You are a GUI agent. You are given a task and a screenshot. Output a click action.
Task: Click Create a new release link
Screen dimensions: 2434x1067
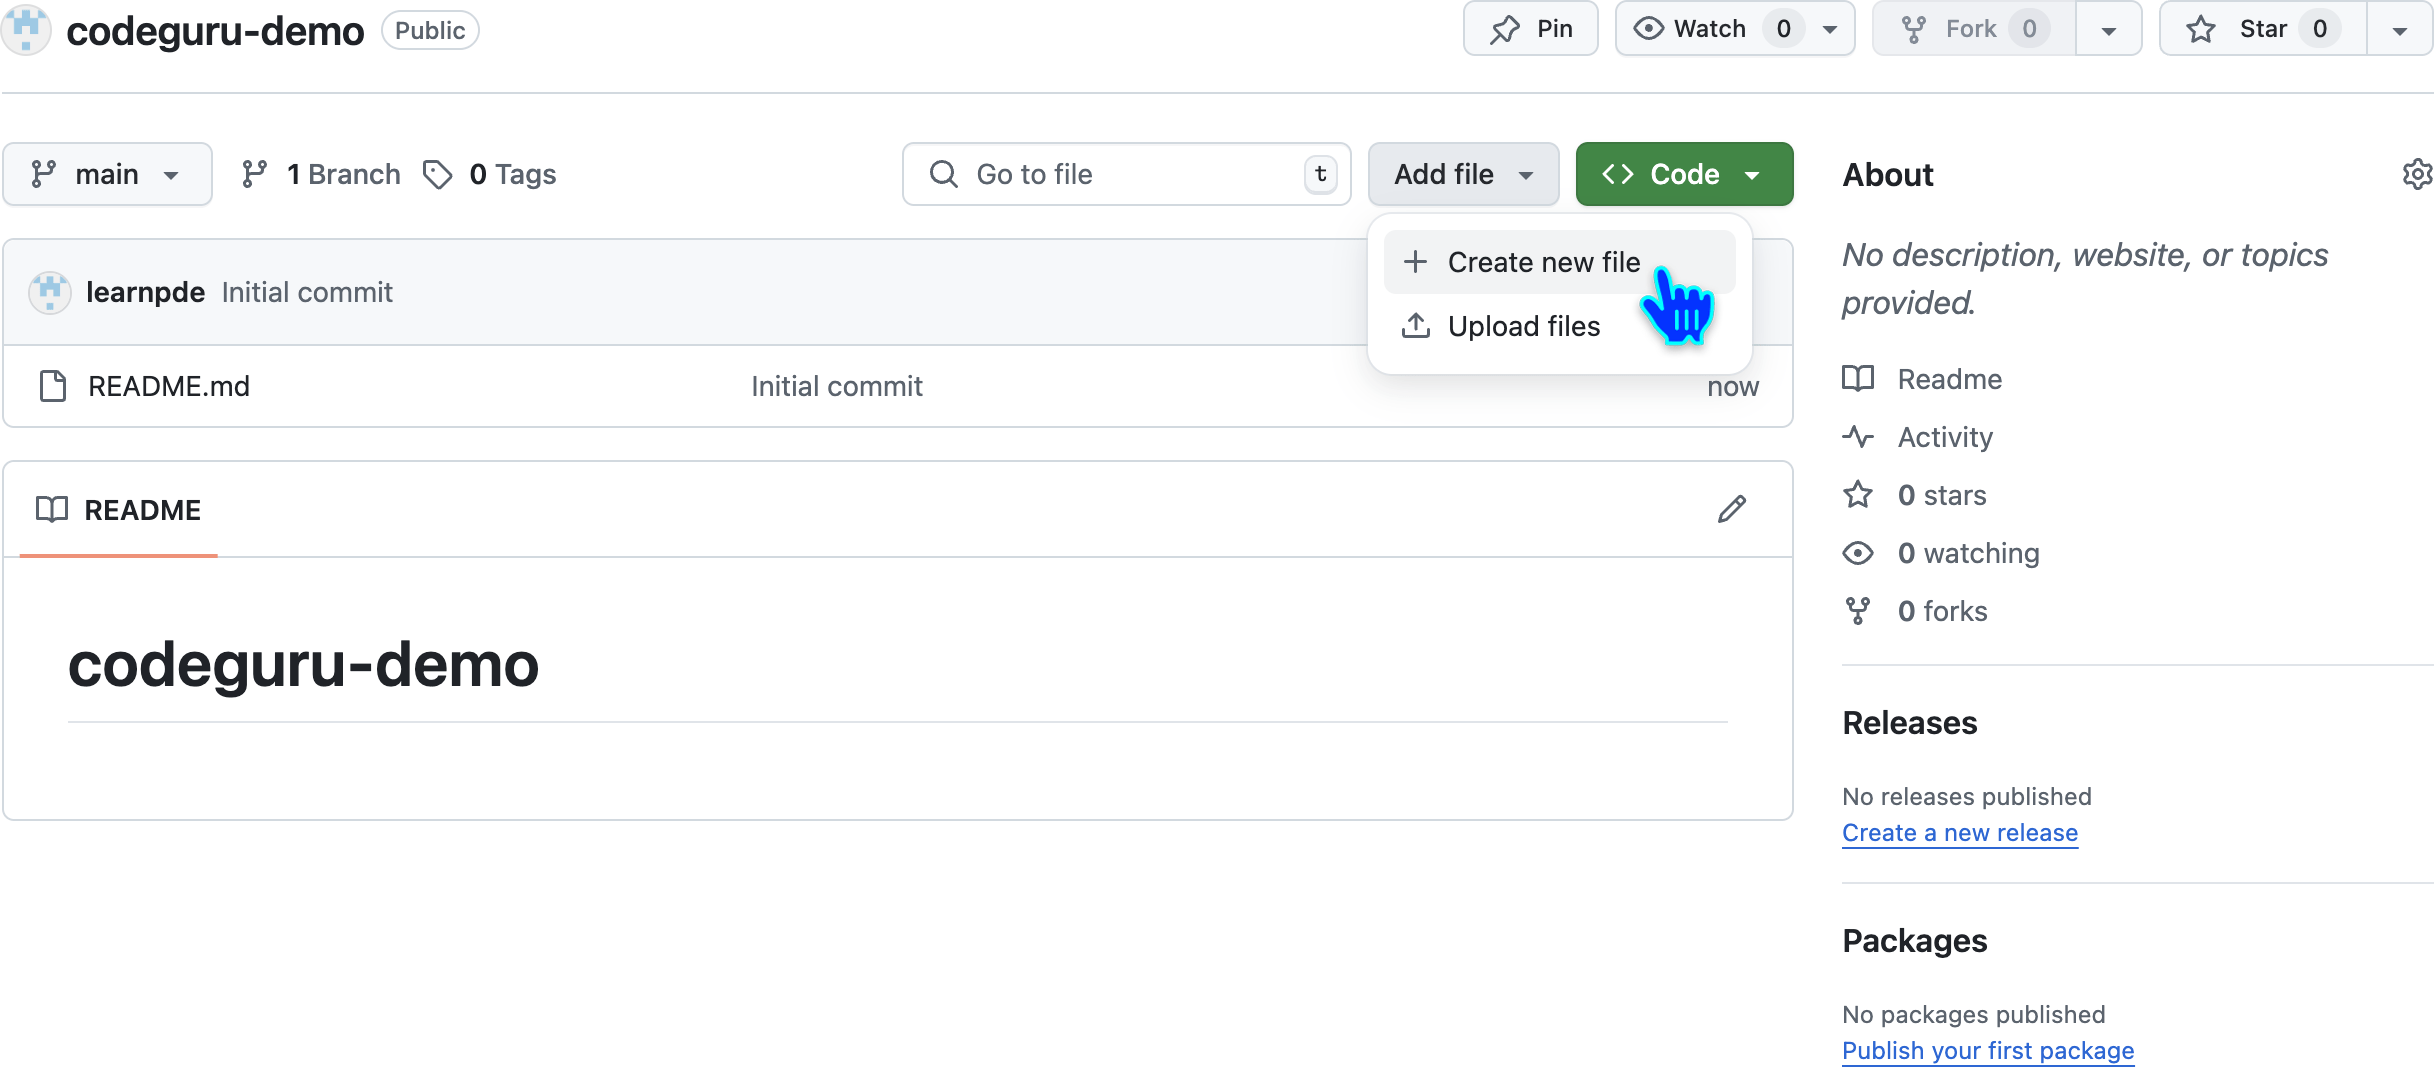(1960, 833)
